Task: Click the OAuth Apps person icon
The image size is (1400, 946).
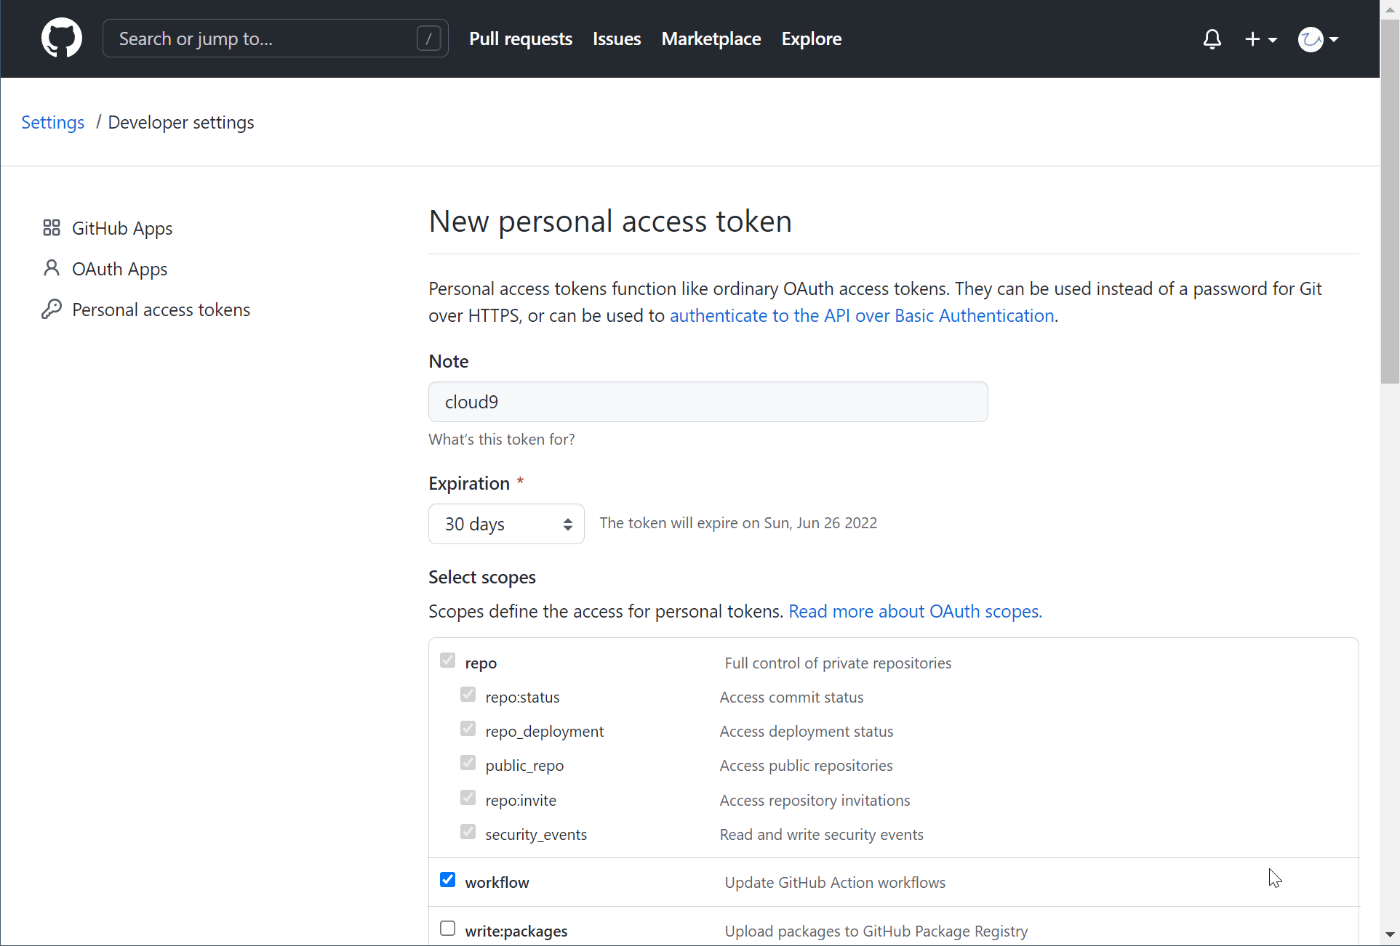Action: [x=52, y=268]
